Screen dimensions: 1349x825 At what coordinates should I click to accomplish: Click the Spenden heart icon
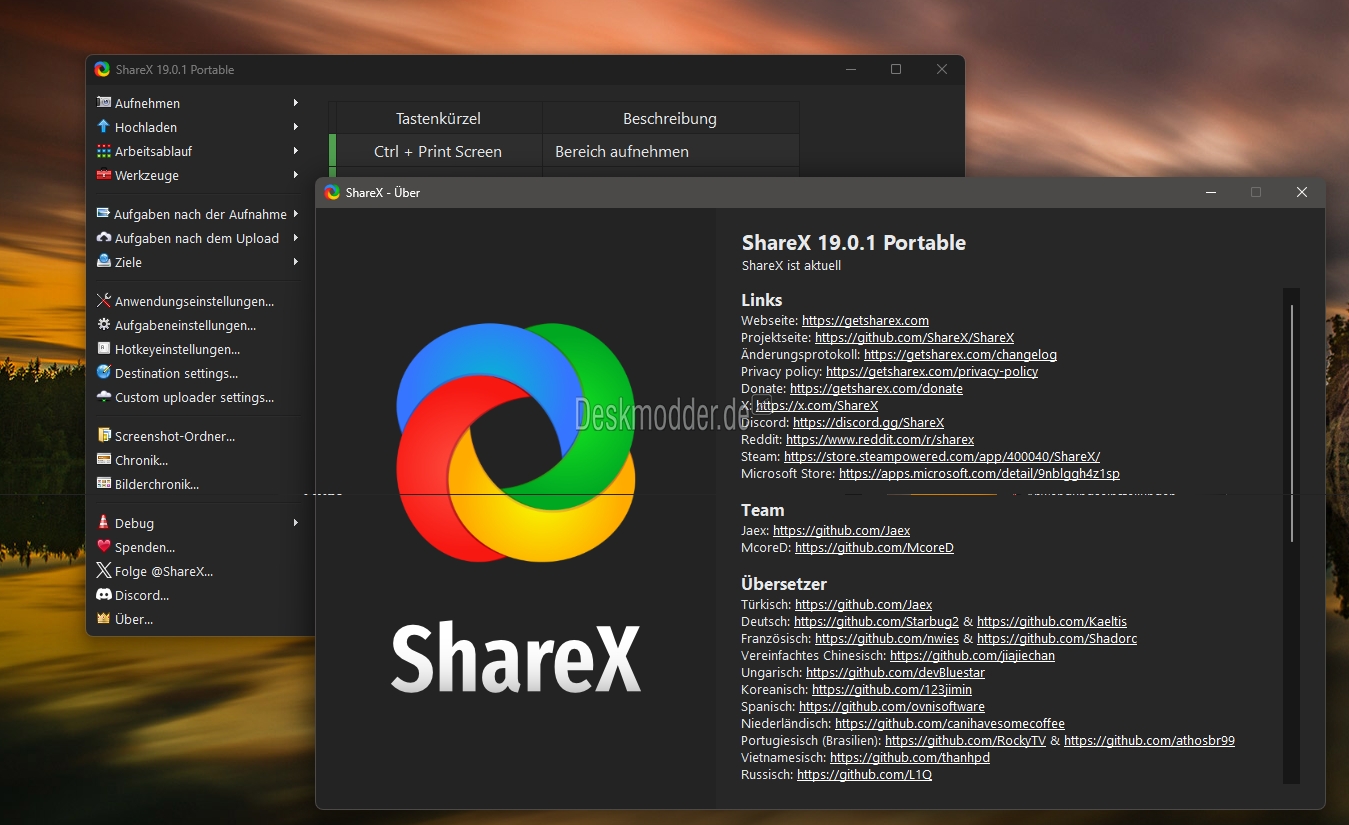coord(104,547)
